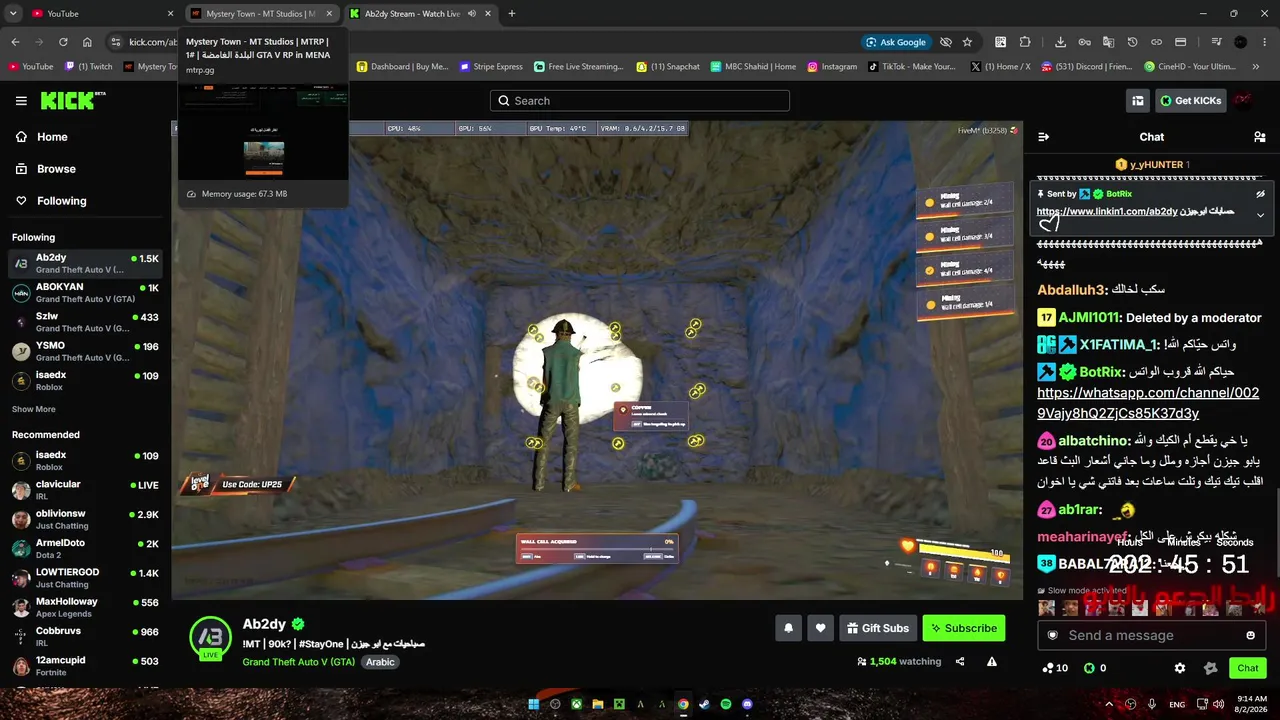Open ArmelDoto recommended channel
The width and height of the screenshot is (1280, 720).
86,548
